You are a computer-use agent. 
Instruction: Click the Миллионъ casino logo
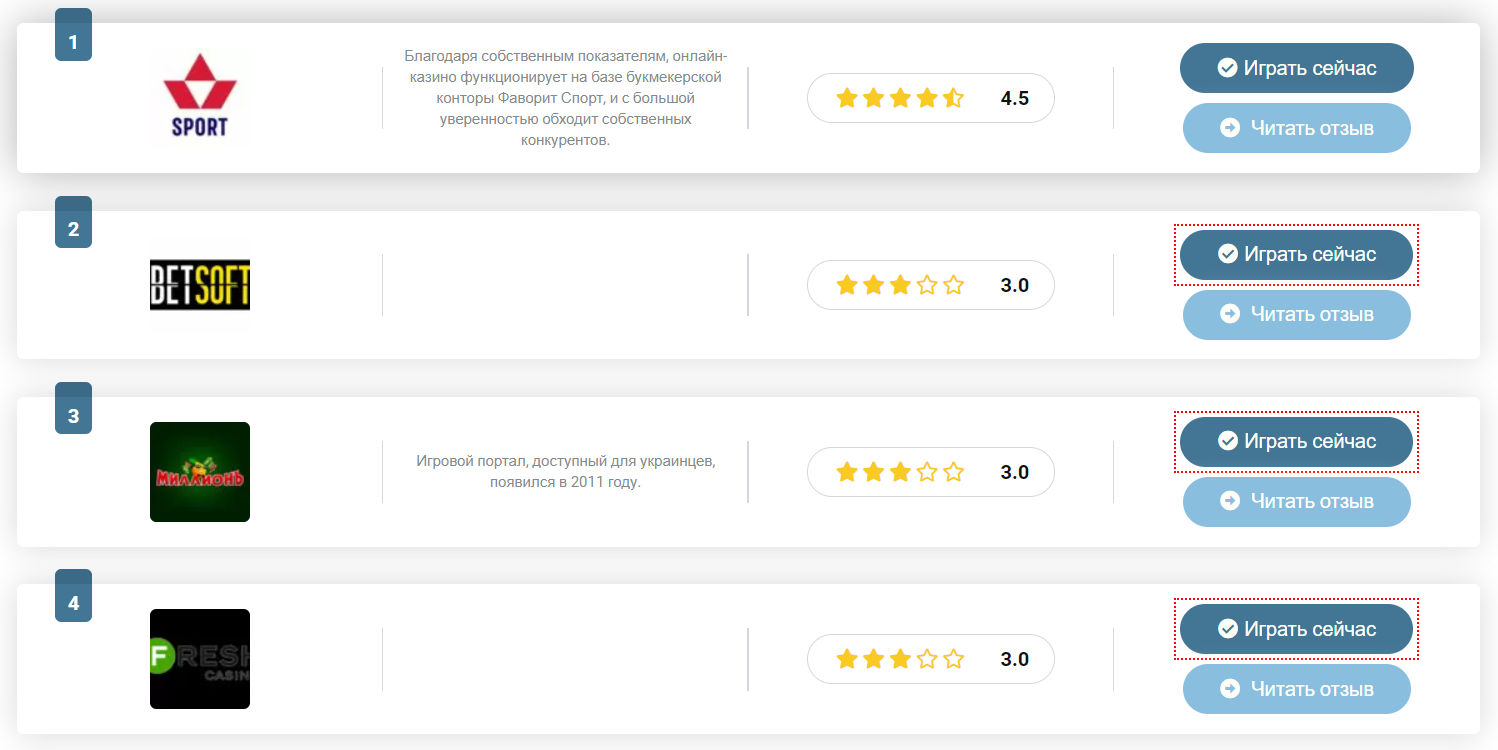200,472
